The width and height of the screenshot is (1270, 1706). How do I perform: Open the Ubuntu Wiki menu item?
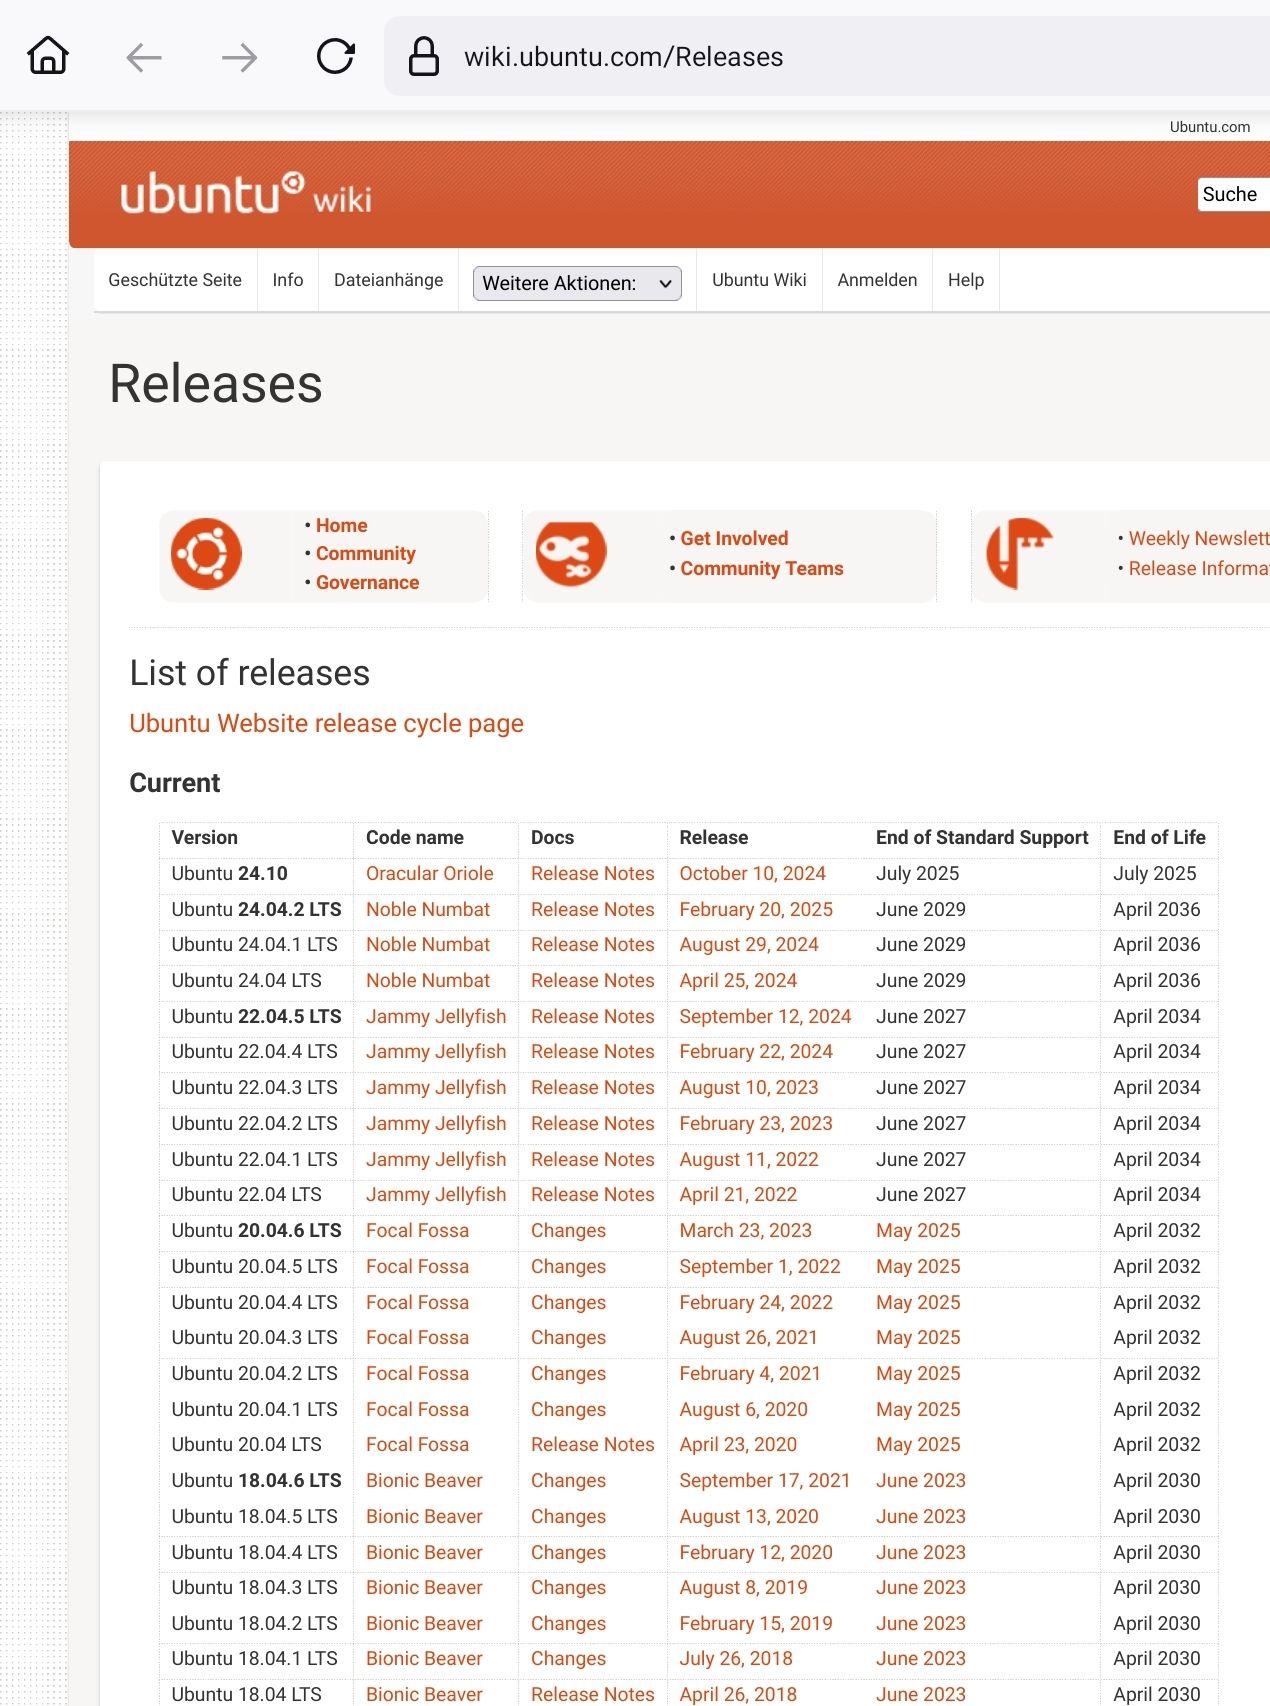(759, 280)
